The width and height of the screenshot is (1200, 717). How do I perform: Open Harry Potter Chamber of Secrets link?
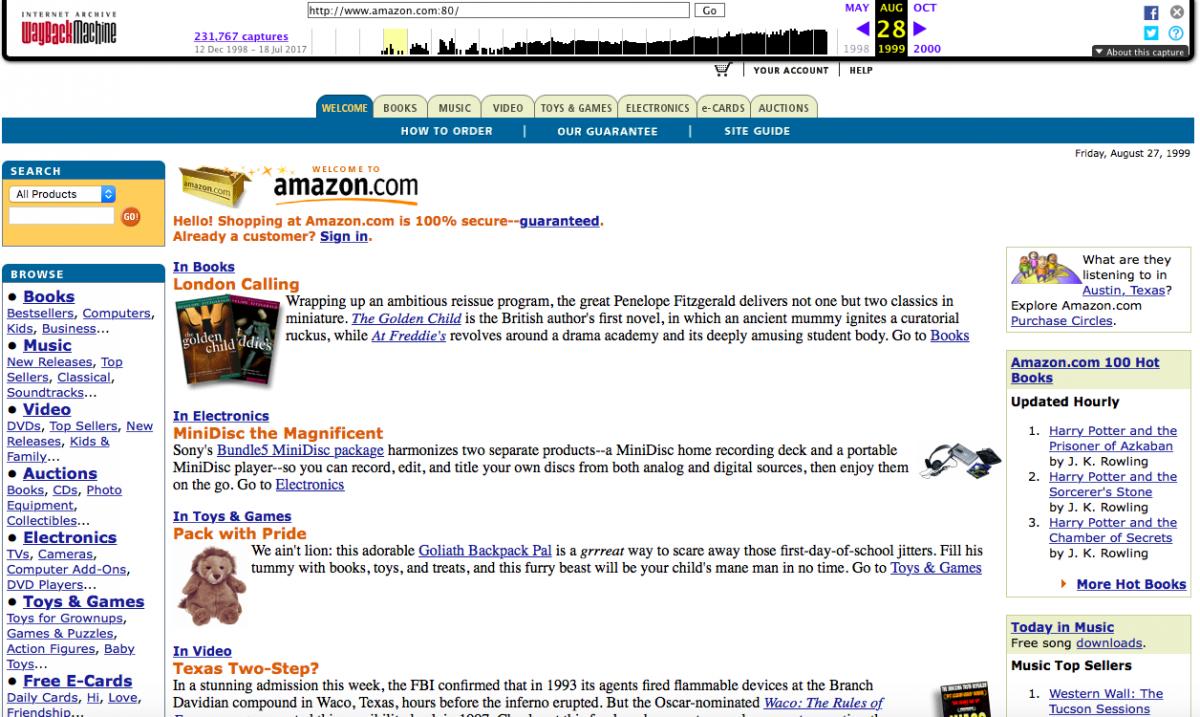point(1113,531)
